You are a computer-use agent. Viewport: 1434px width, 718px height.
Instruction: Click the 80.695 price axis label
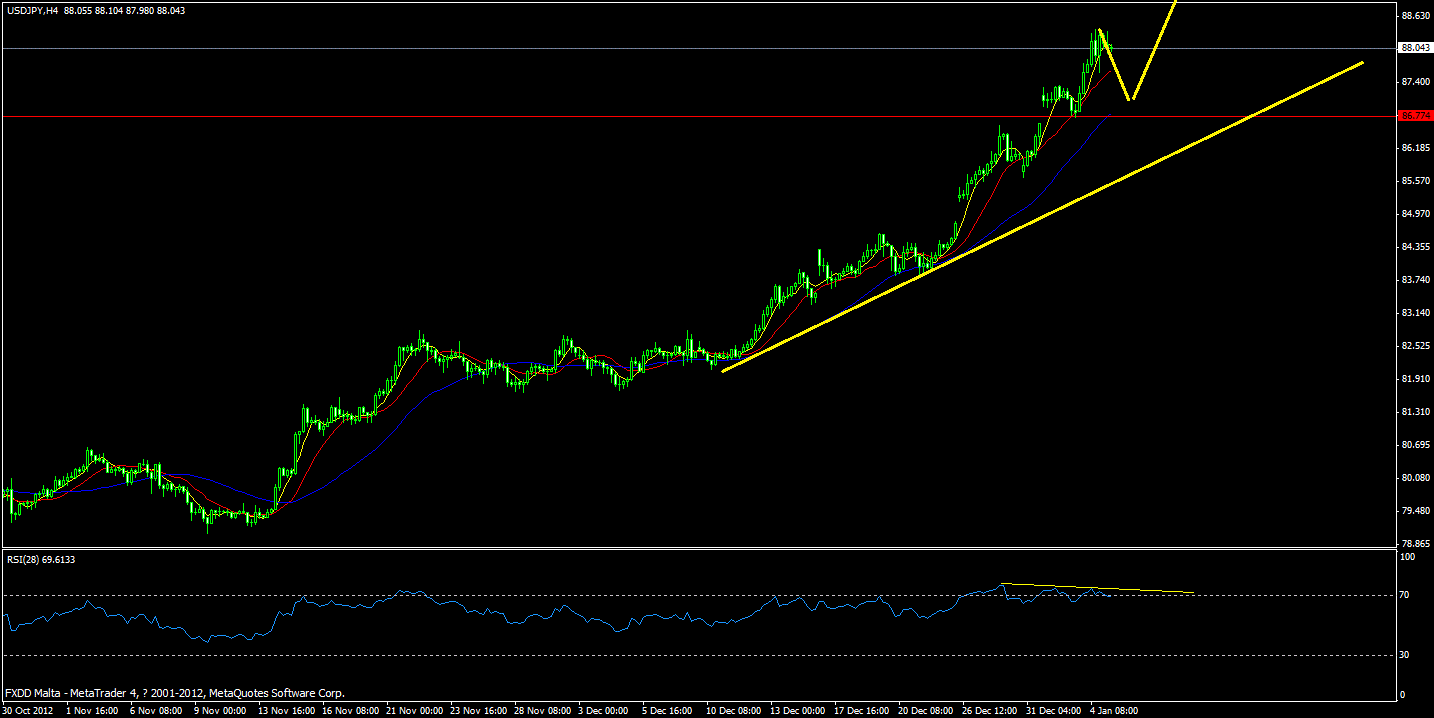tap(1414, 444)
